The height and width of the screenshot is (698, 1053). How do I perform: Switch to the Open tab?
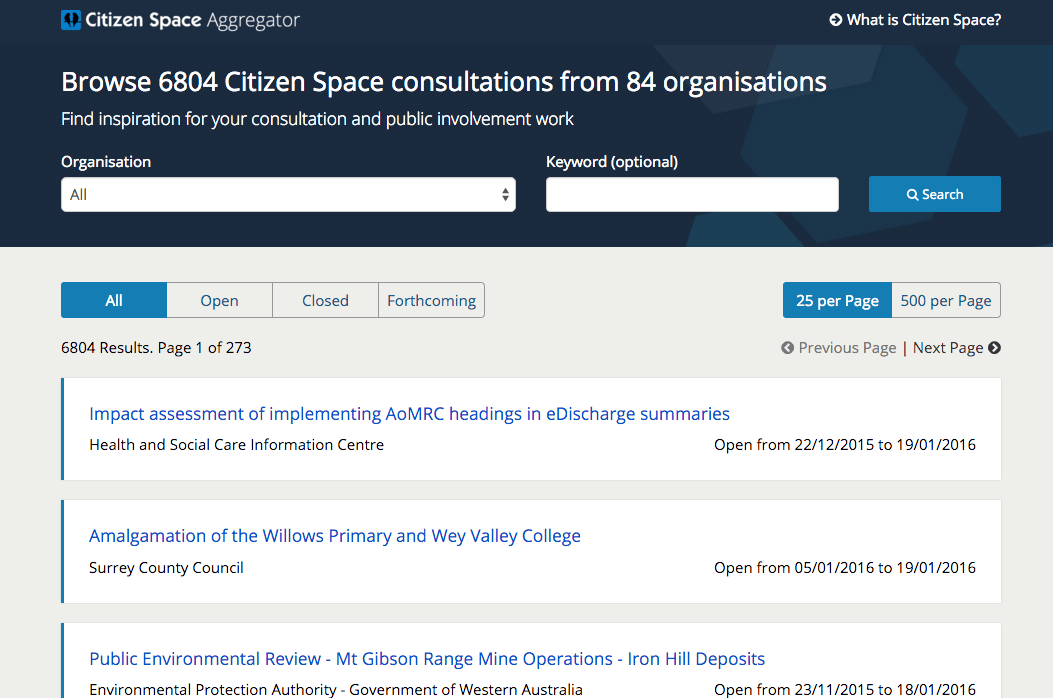(219, 300)
